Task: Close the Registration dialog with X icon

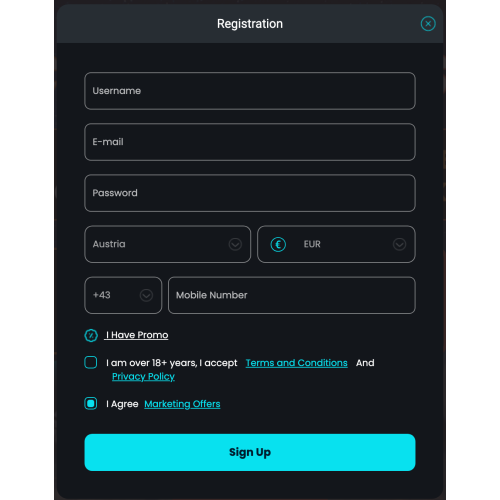Action: 428,24
